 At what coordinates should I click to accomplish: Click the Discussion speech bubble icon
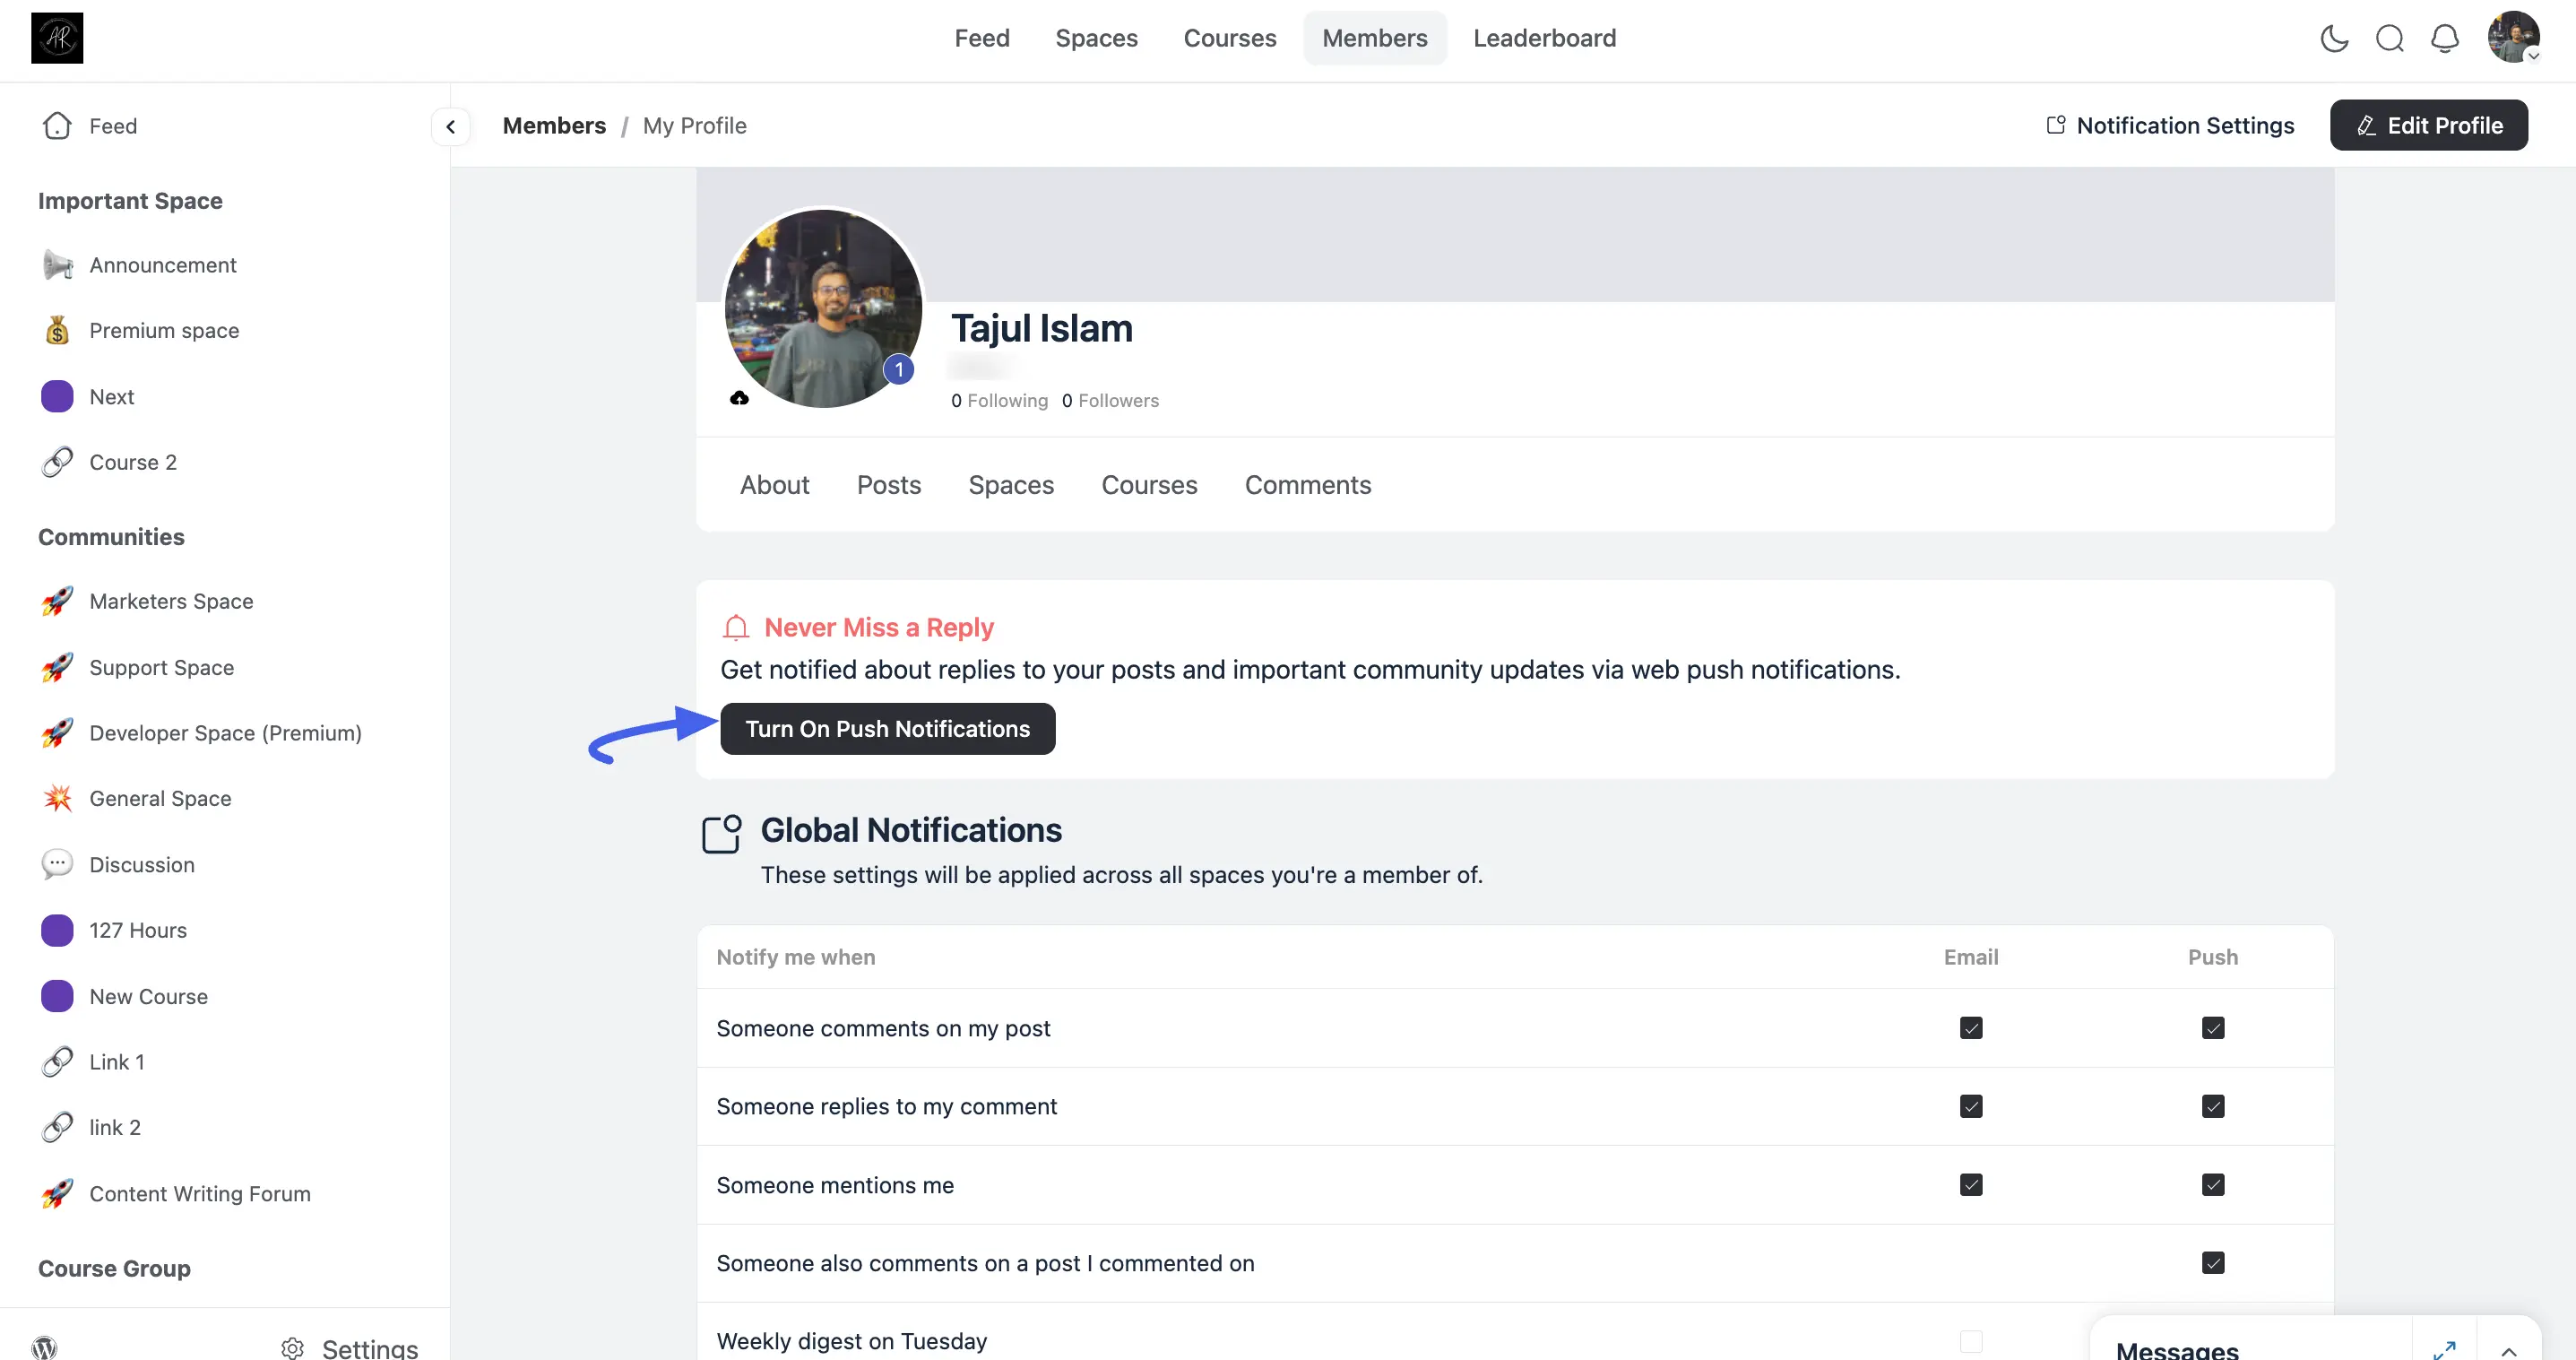pos(57,864)
